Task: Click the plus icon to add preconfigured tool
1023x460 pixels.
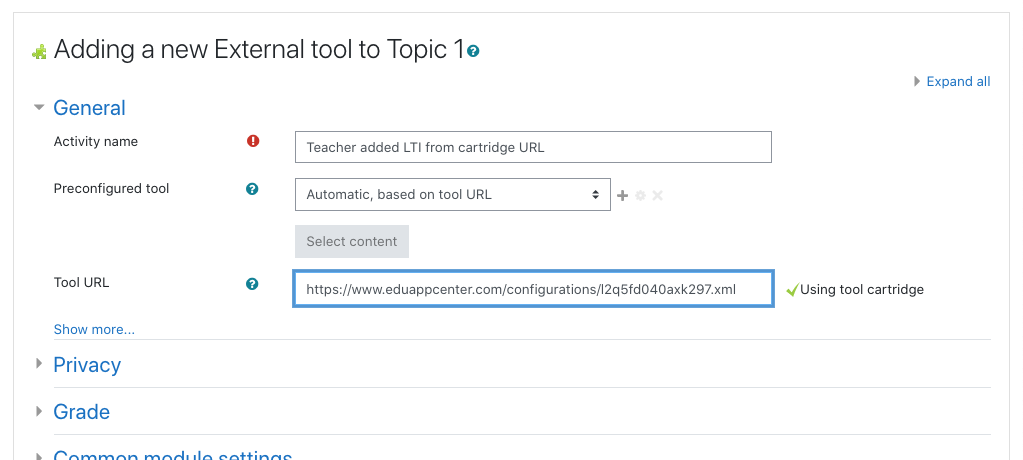Action: [x=622, y=195]
